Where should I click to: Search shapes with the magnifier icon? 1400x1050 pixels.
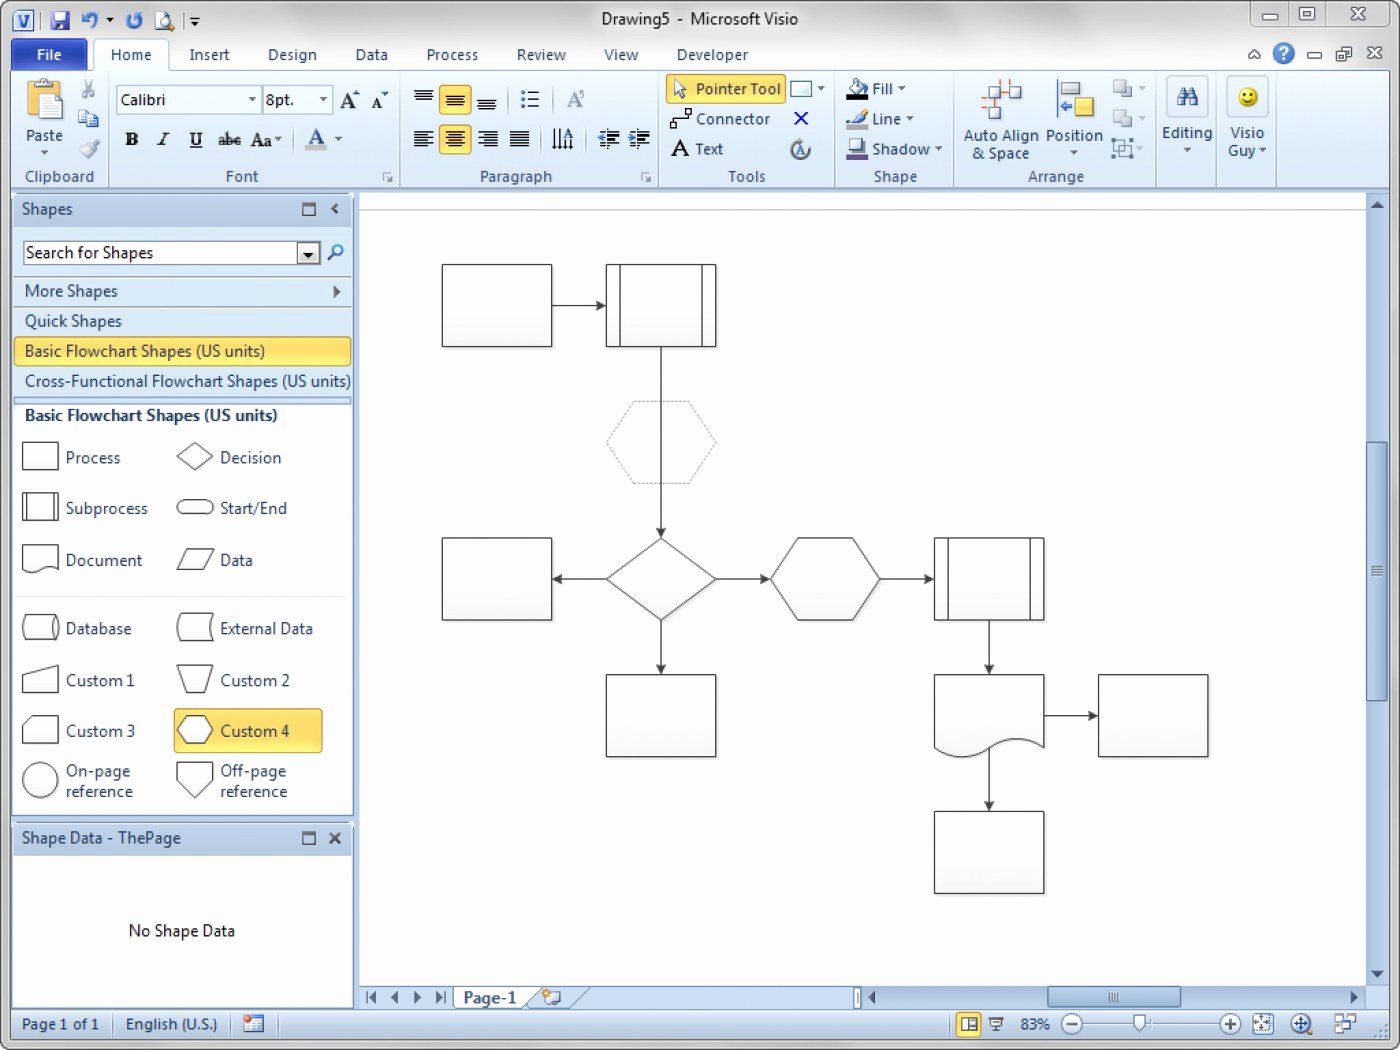(x=336, y=252)
